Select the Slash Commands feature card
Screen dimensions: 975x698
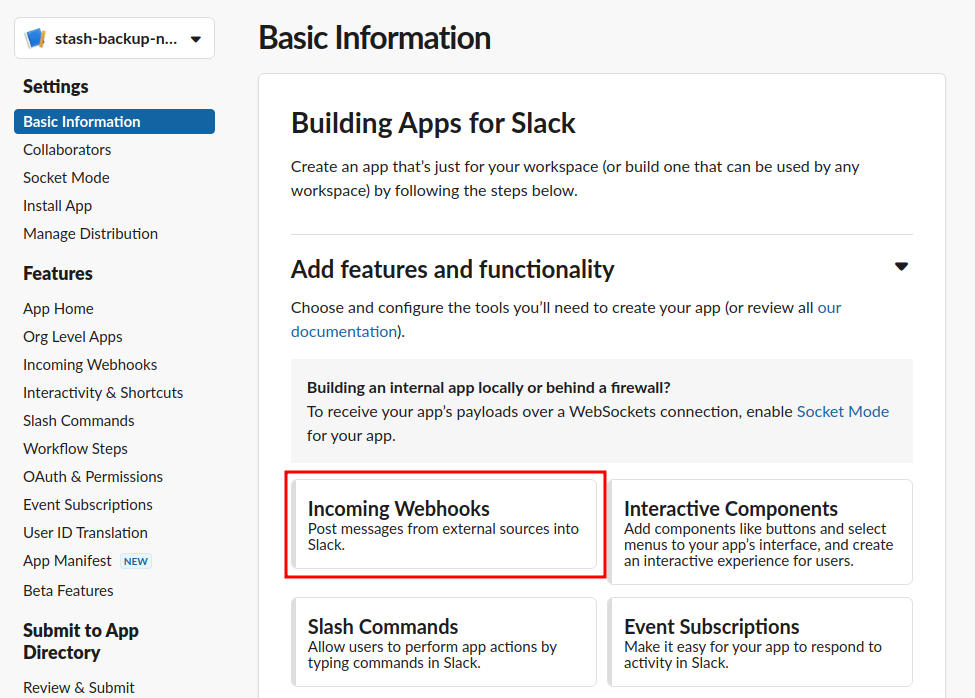point(445,642)
